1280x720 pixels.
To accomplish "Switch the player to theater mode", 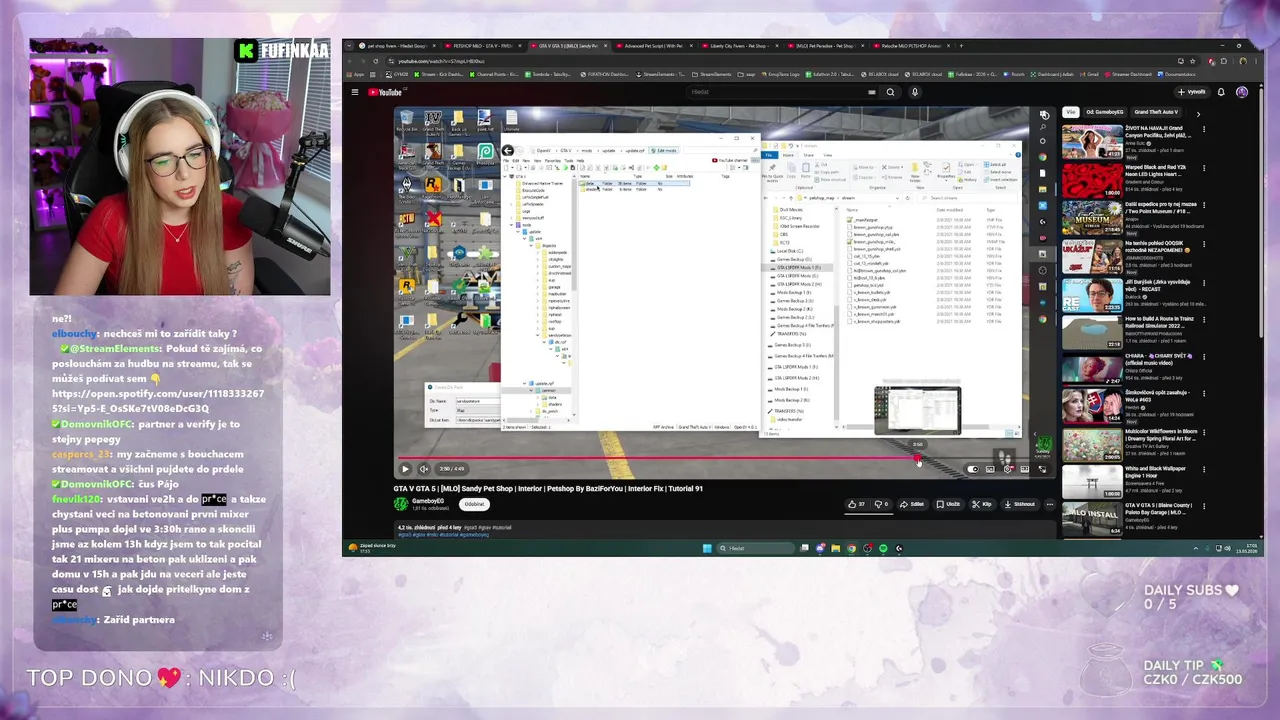I will pyautogui.click(x=1024, y=469).
